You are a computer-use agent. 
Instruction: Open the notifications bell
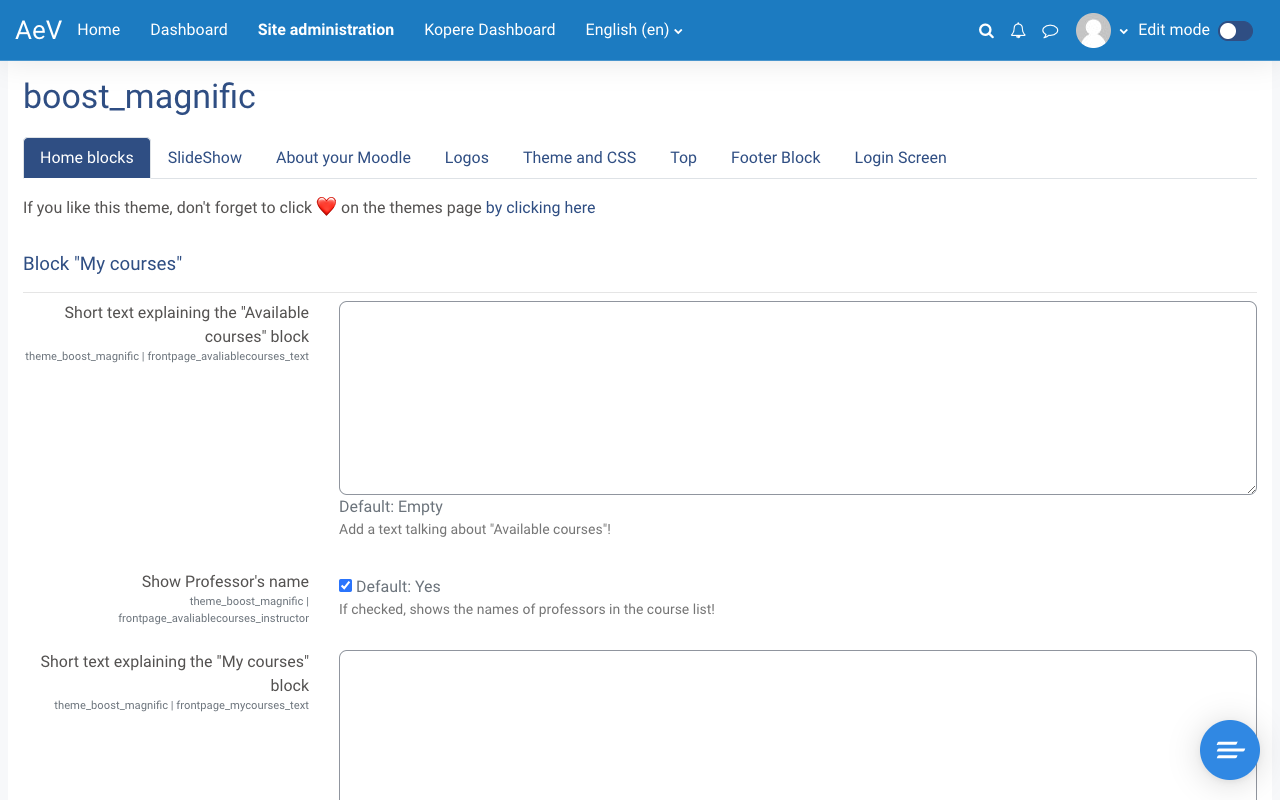tap(1018, 31)
